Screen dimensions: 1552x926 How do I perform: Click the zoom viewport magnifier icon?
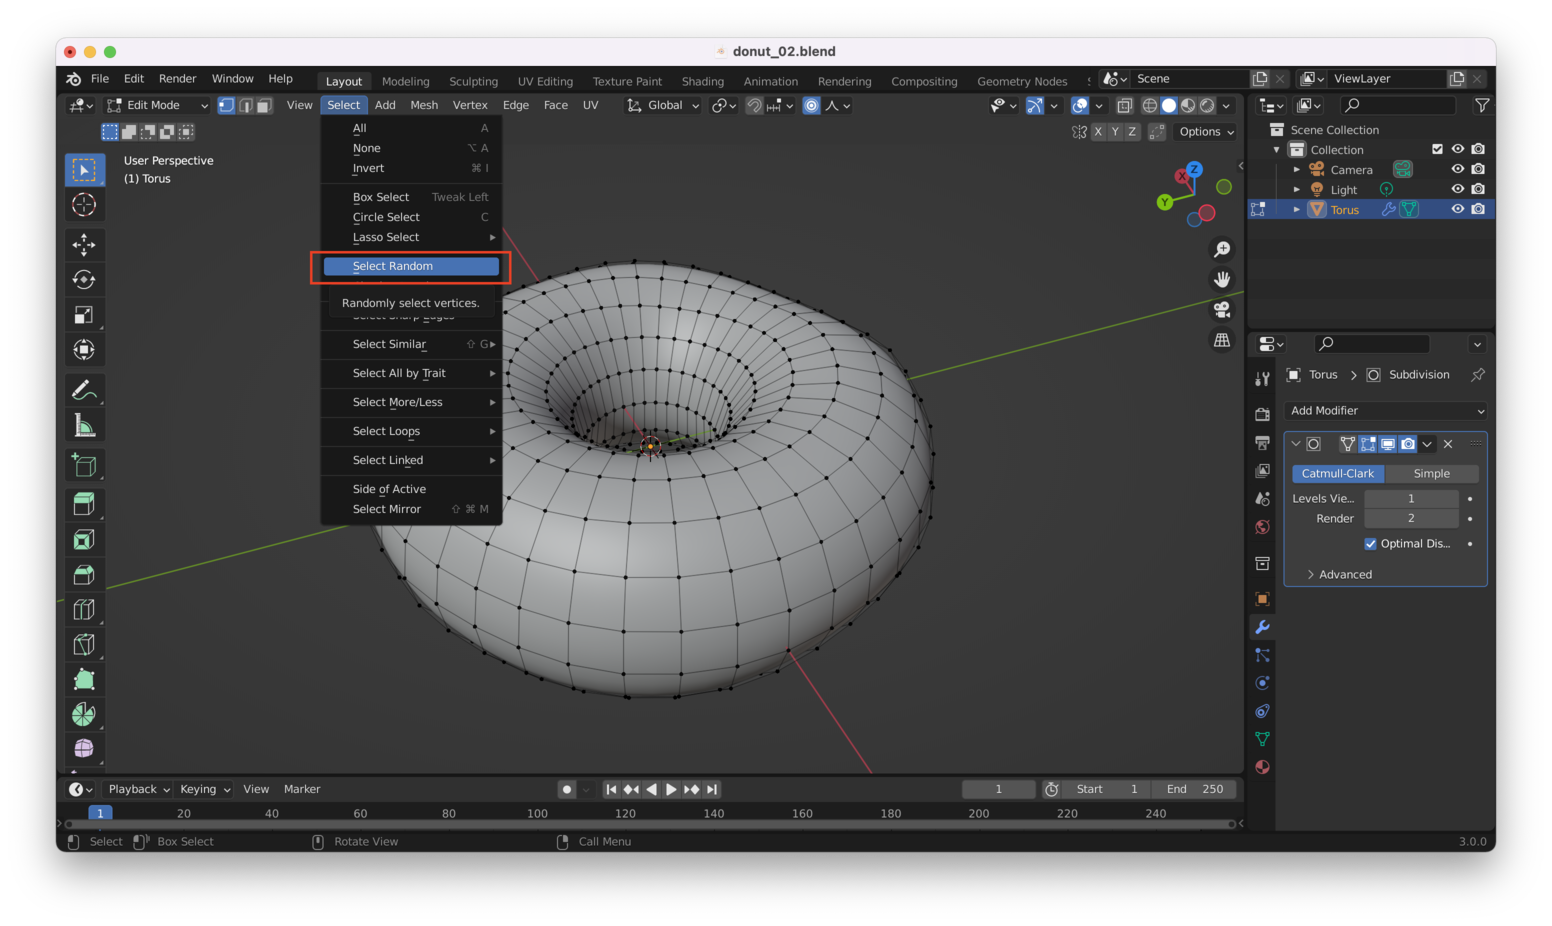click(1222, 249)
